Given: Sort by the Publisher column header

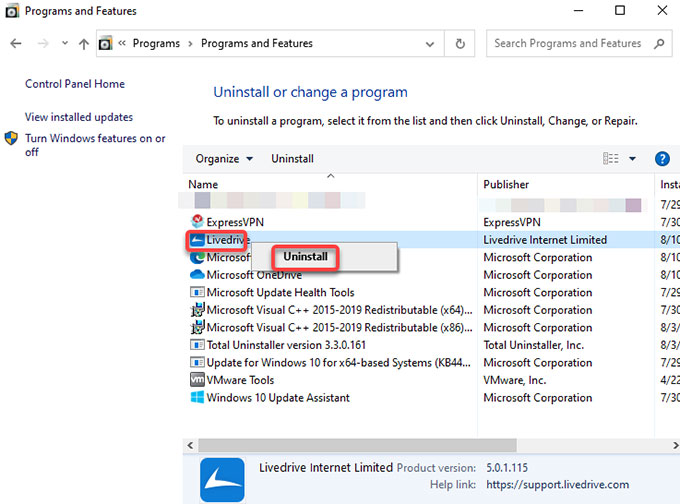Looking at the screenshot, I should click(506, 184).
